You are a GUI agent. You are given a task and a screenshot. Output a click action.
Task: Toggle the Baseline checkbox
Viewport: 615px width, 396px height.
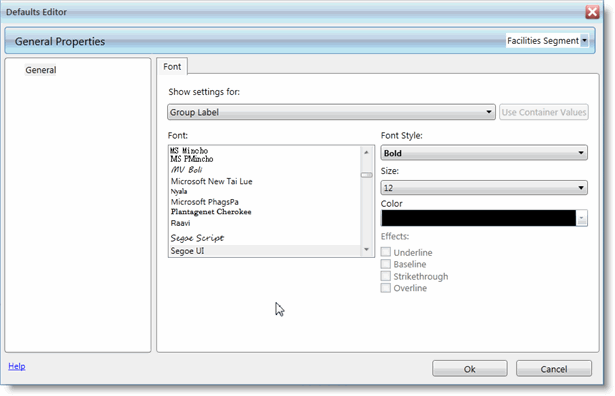click(x=386, y=264)
